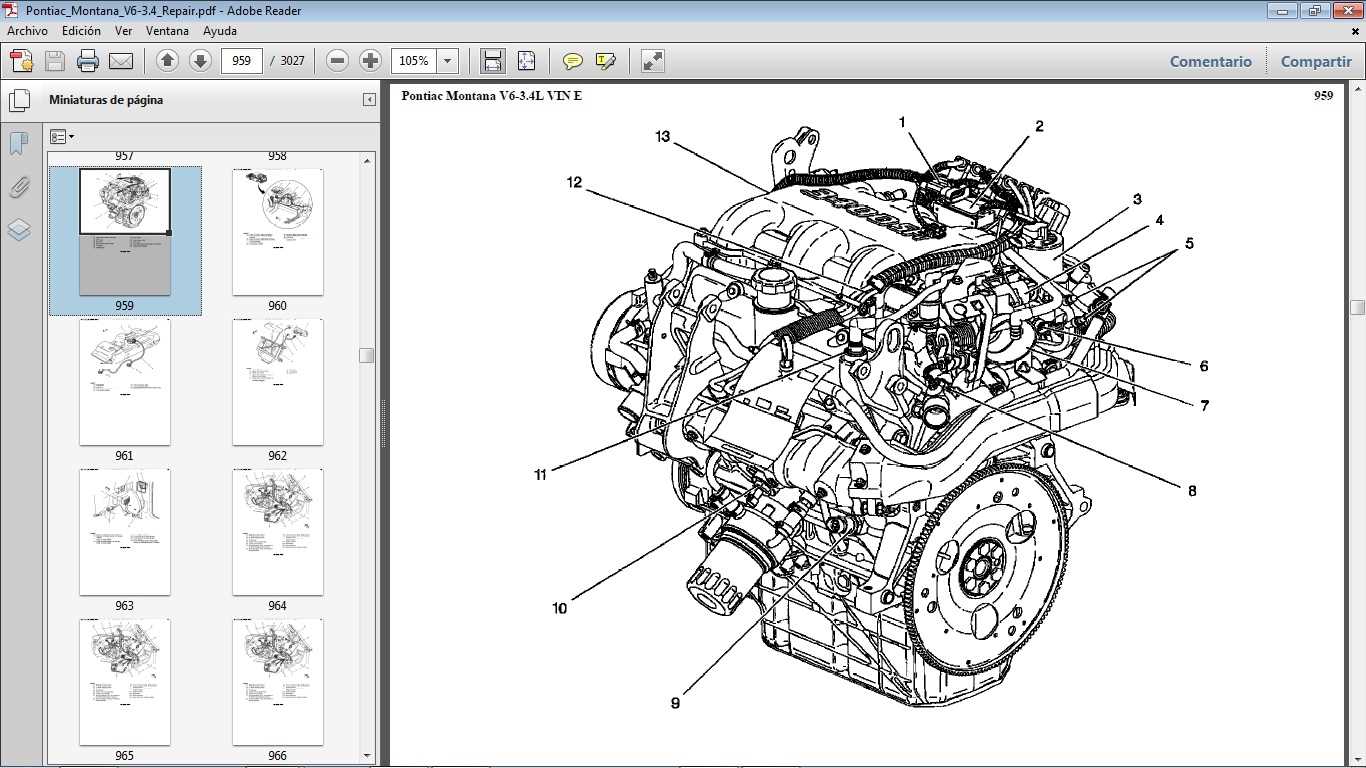This screenshot has width=1366, height=768.
Task: Click the "Pontiac Montana V6-3.4L VIN E" header text
Action: [x=491, y=96]
